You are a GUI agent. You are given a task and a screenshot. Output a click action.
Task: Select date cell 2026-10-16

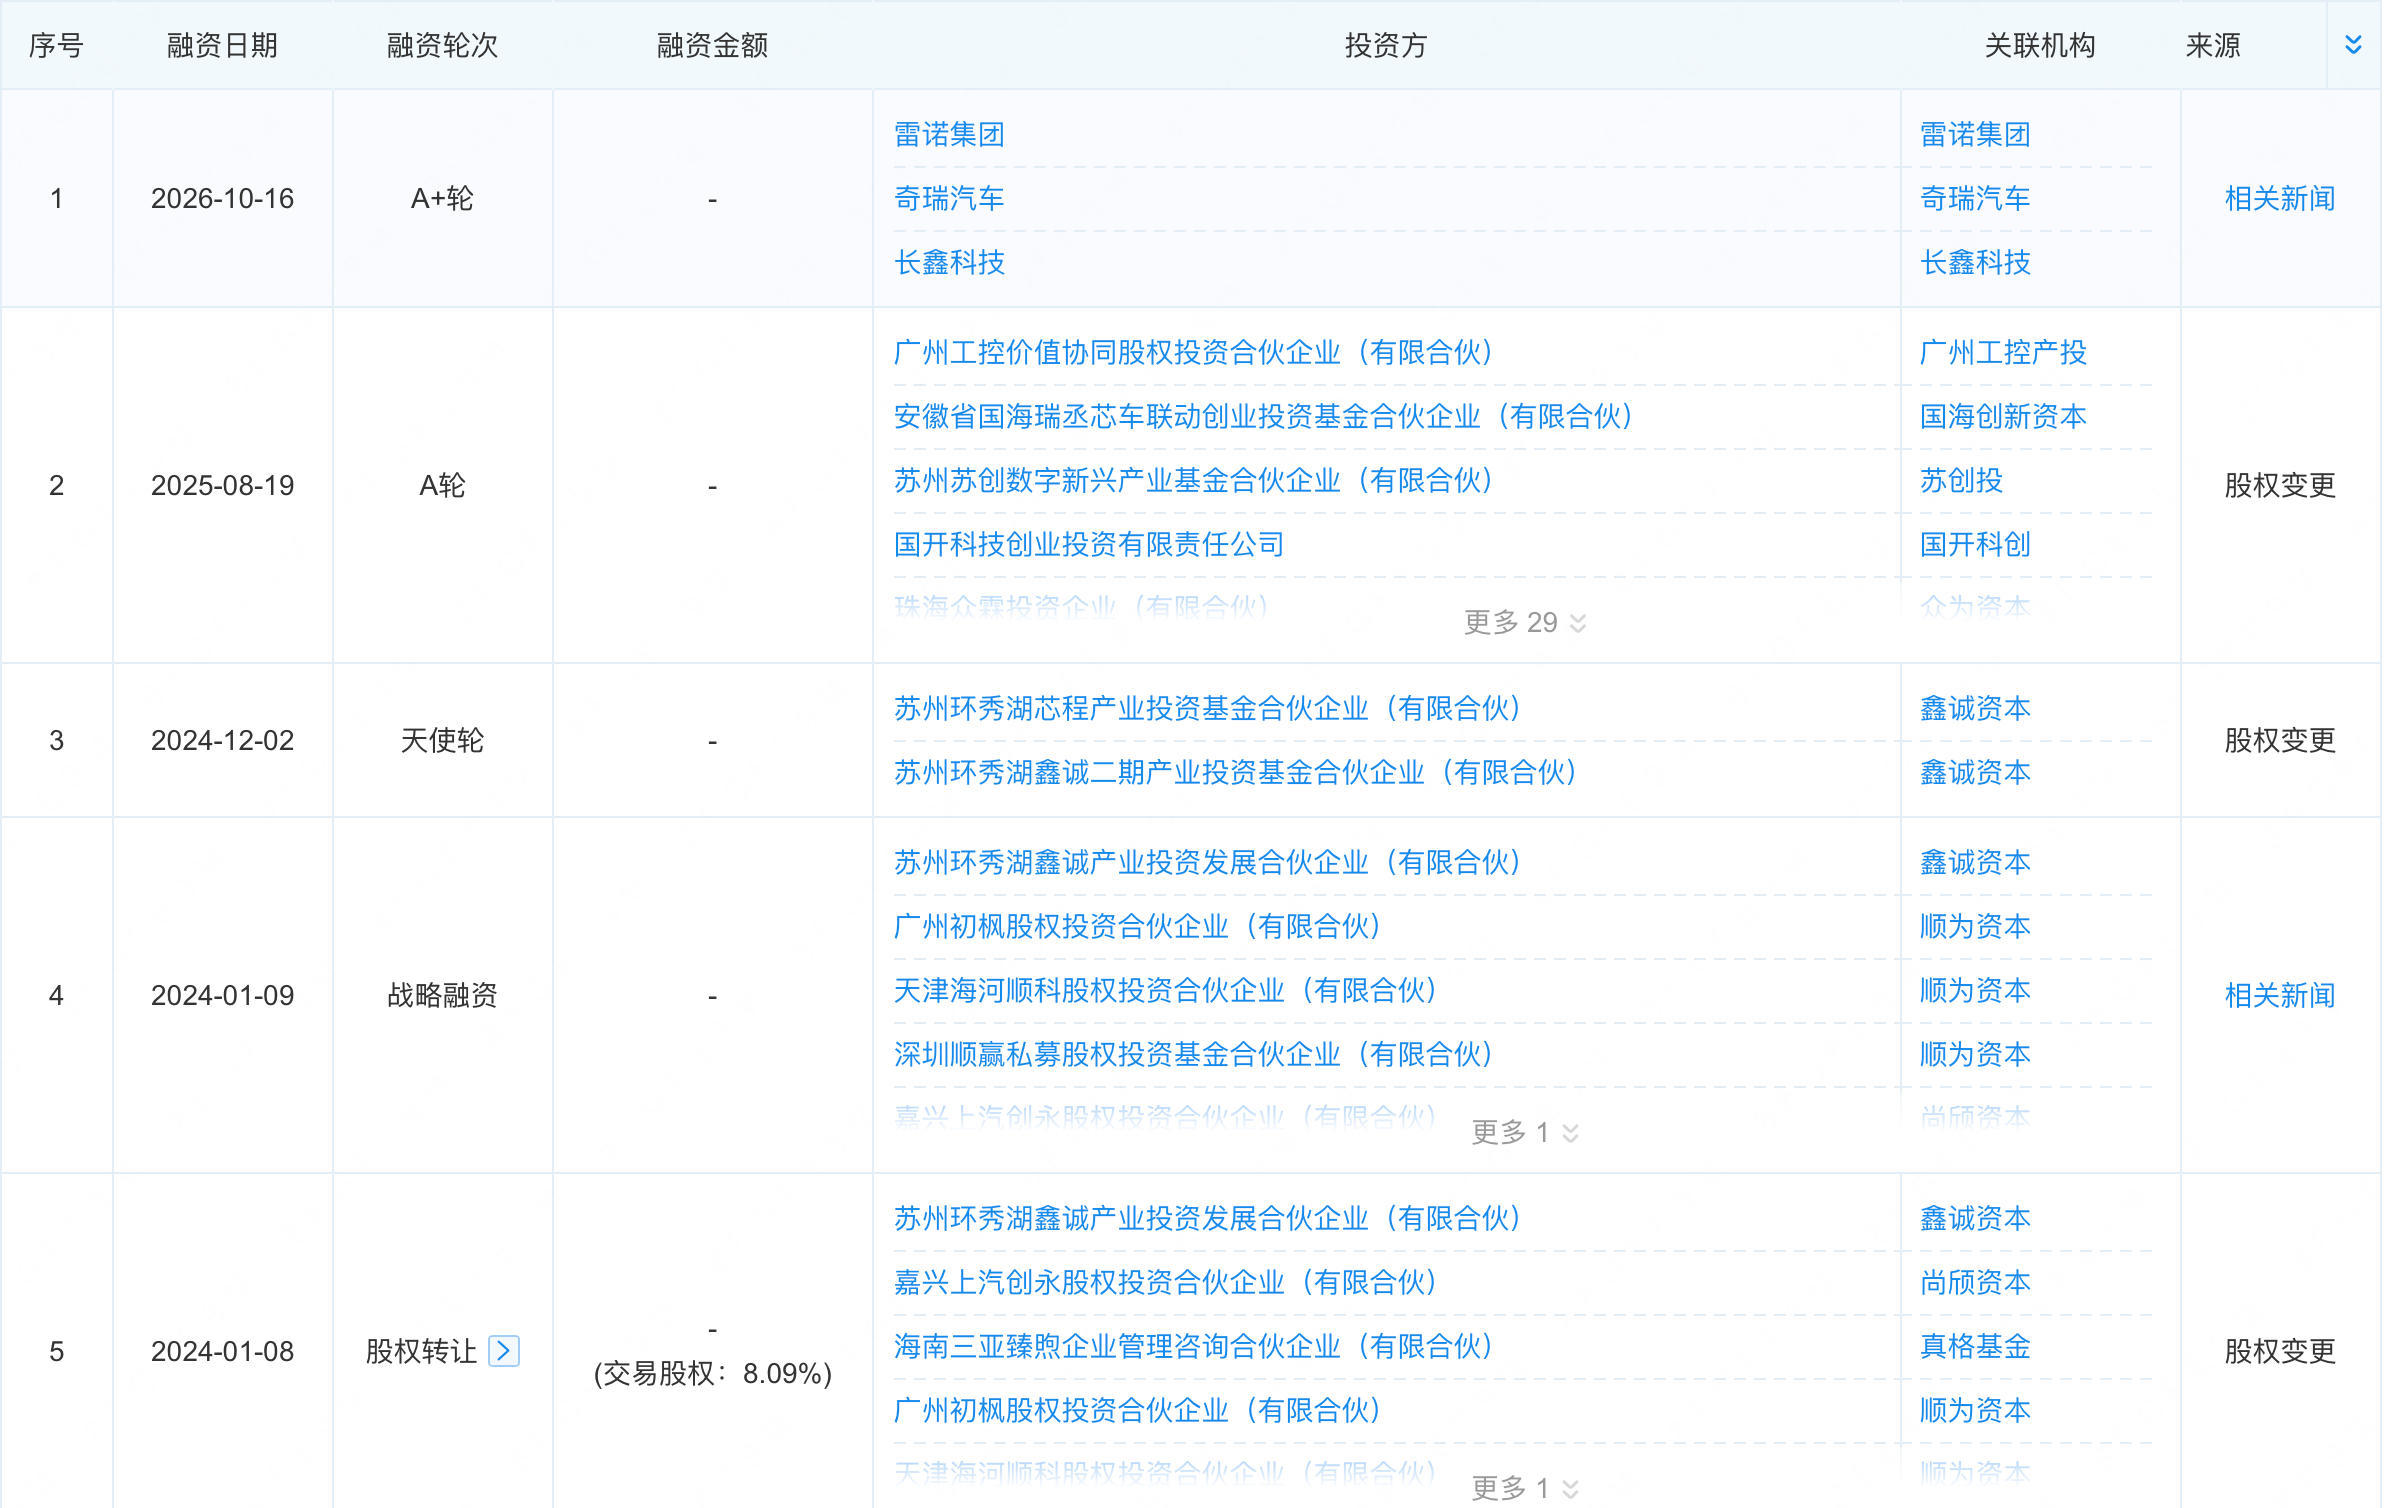222,198
